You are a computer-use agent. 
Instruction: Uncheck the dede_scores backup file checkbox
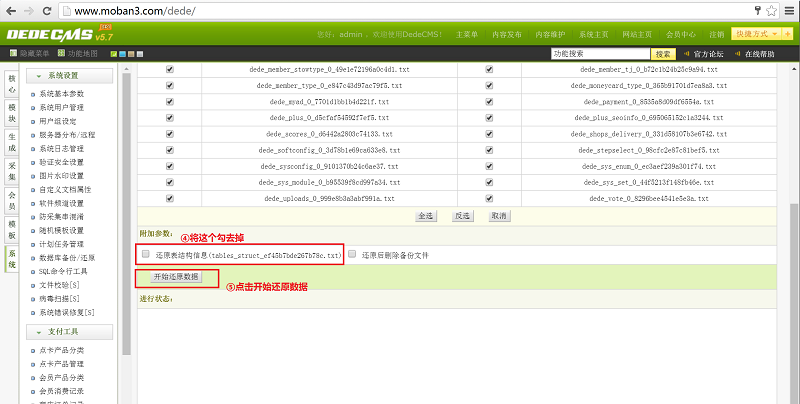pyautogui.click(x=170, y=134)
